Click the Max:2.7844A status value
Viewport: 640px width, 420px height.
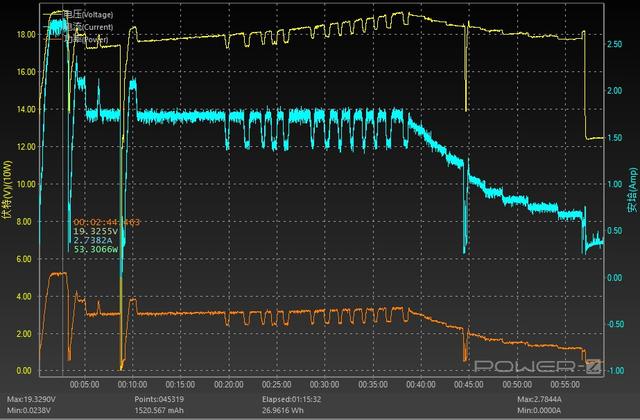coord(540,399)
